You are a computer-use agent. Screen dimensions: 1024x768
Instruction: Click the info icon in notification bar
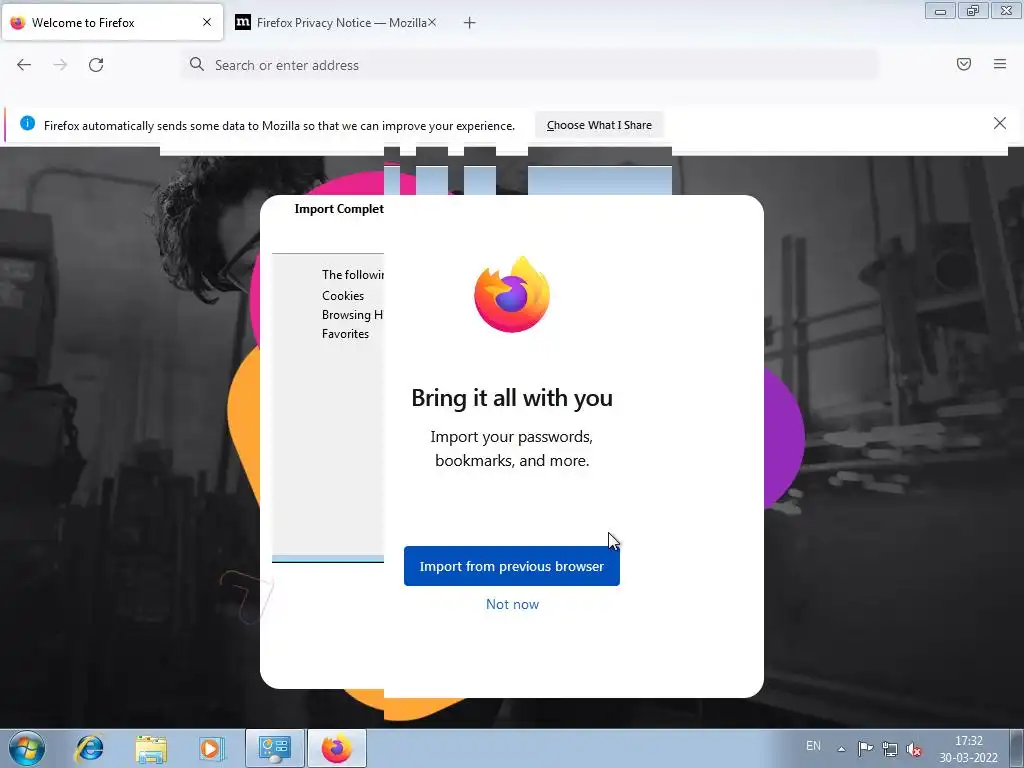pyautogui.click(x=27, y=123)
